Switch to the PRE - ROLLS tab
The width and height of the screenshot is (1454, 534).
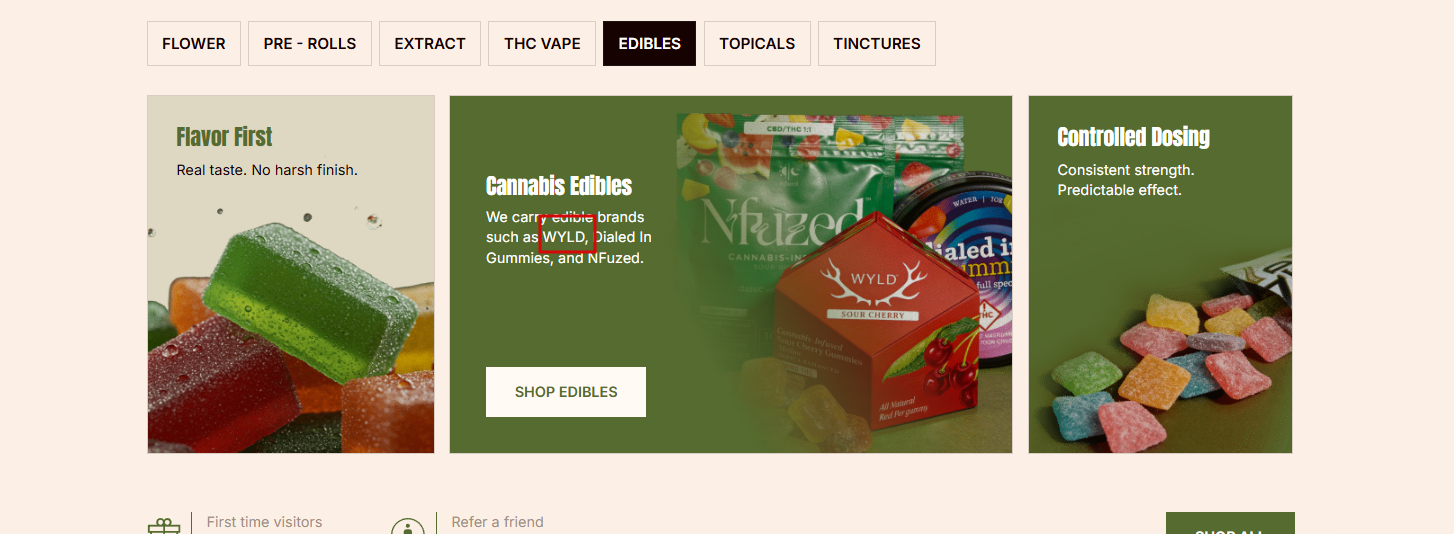point(310,44)
